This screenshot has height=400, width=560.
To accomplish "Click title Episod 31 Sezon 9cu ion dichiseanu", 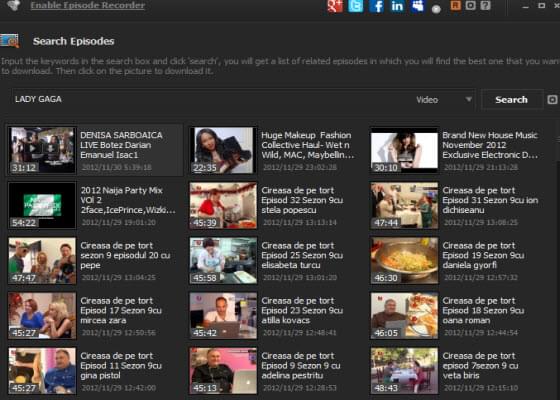I will (x=490, y=200).
